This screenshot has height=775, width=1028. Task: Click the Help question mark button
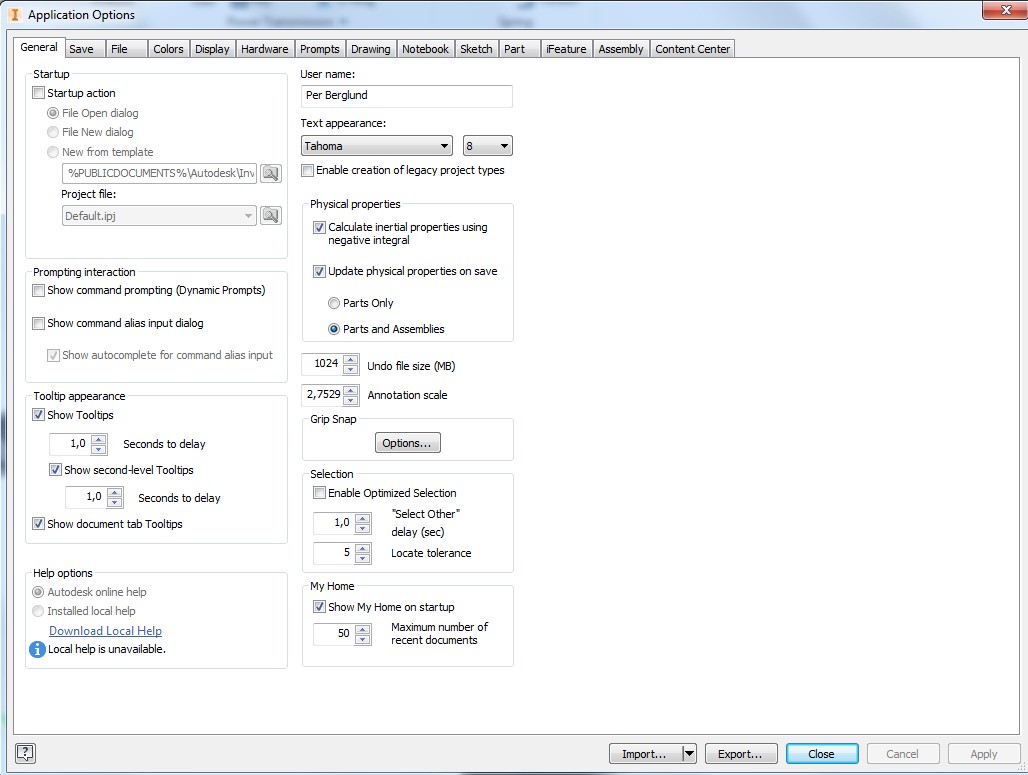(x=23, y=753)
